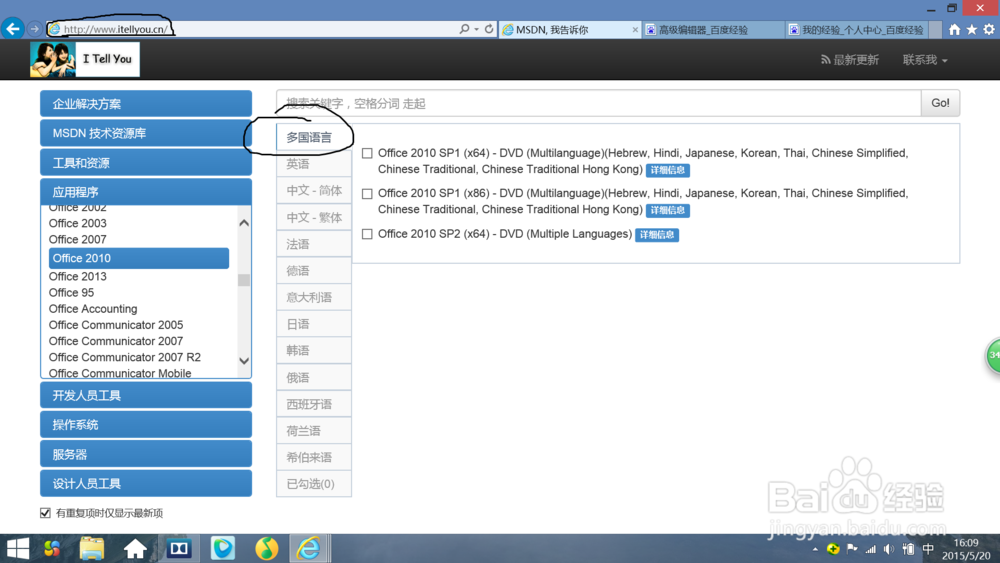This screenshot has width=1000, height=563.
Task: Click the green security tray icon
Action: (x=833, y=548)
